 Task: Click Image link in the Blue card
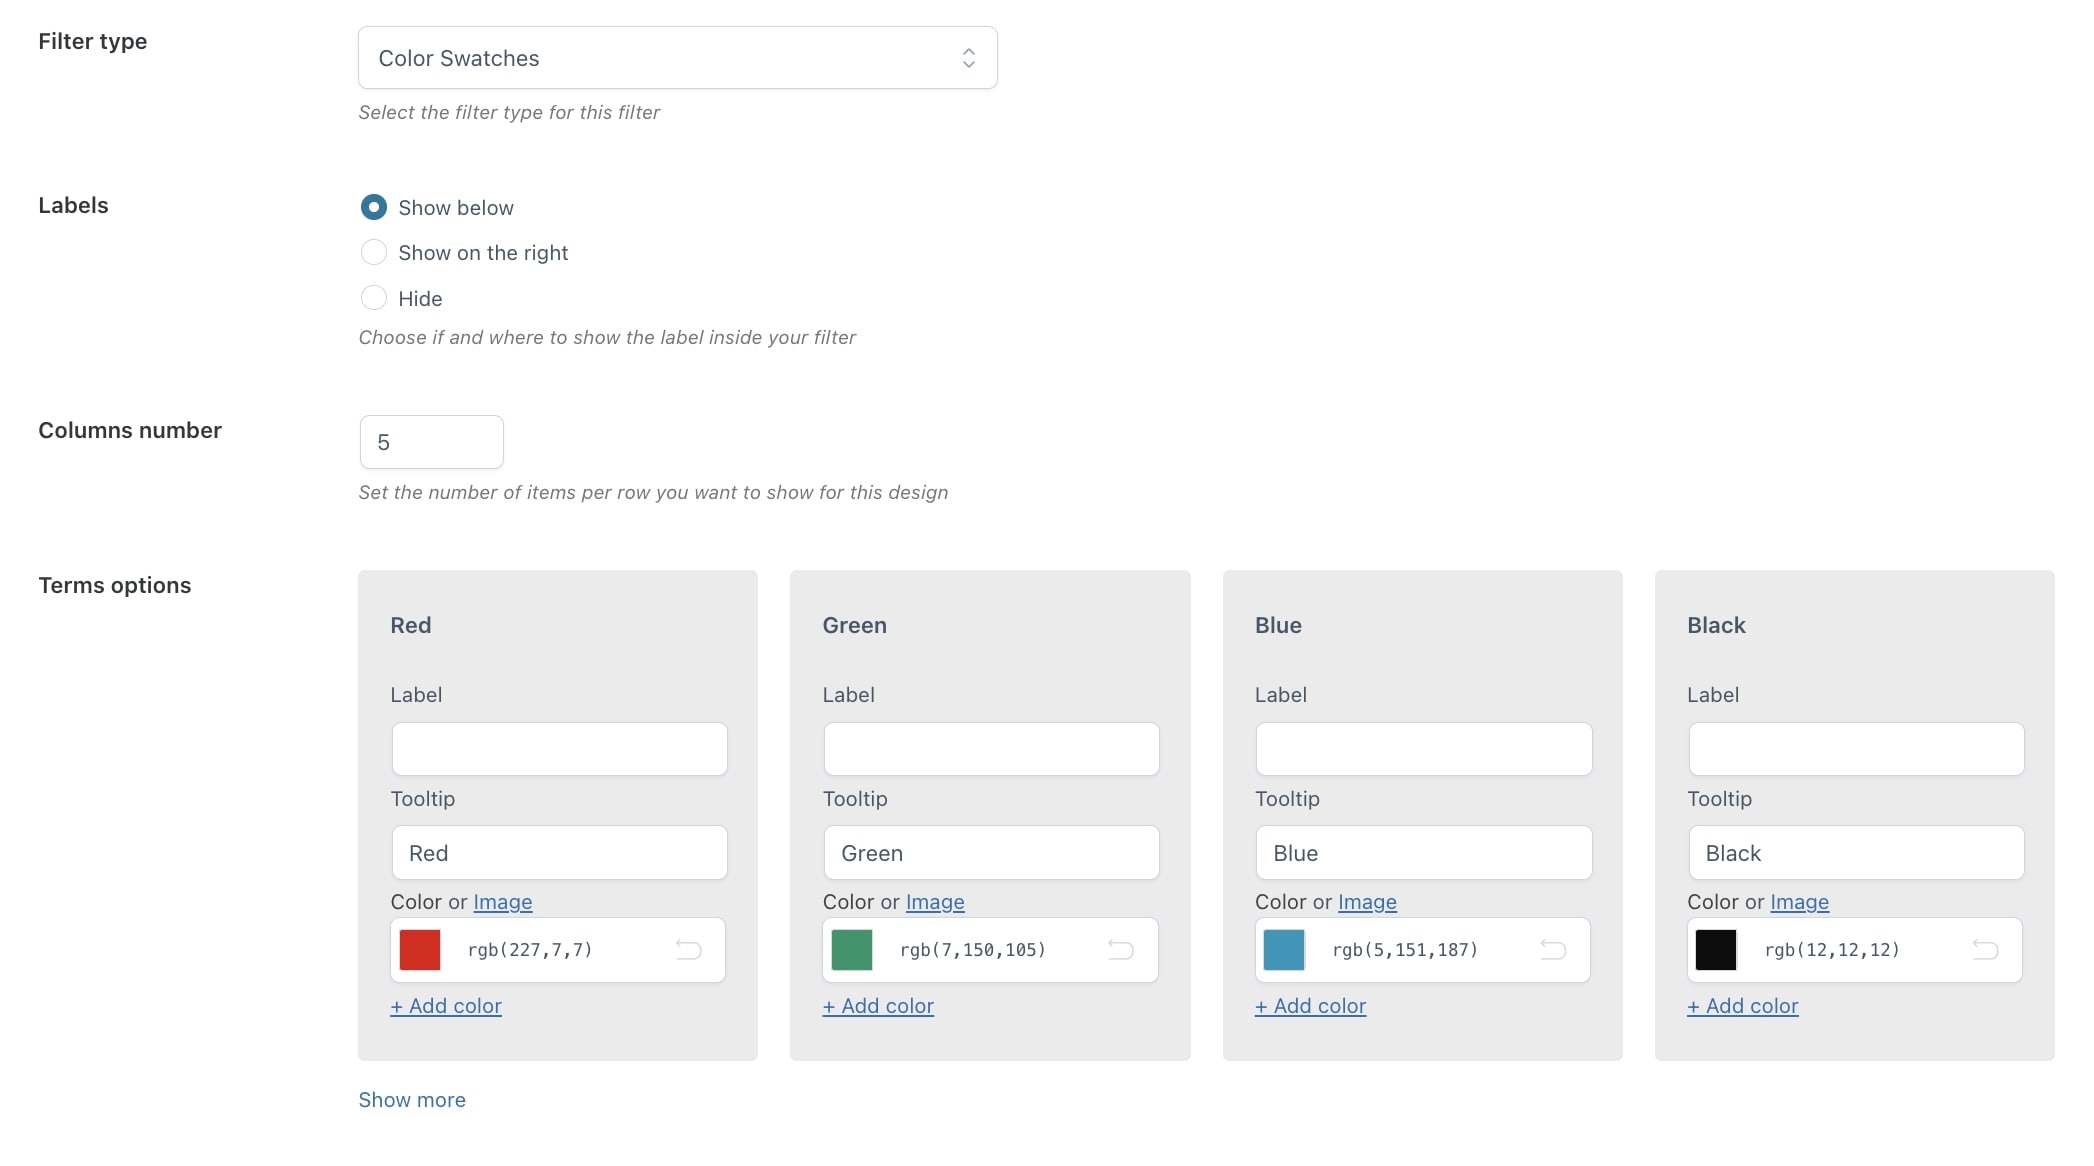point(1367,902)
